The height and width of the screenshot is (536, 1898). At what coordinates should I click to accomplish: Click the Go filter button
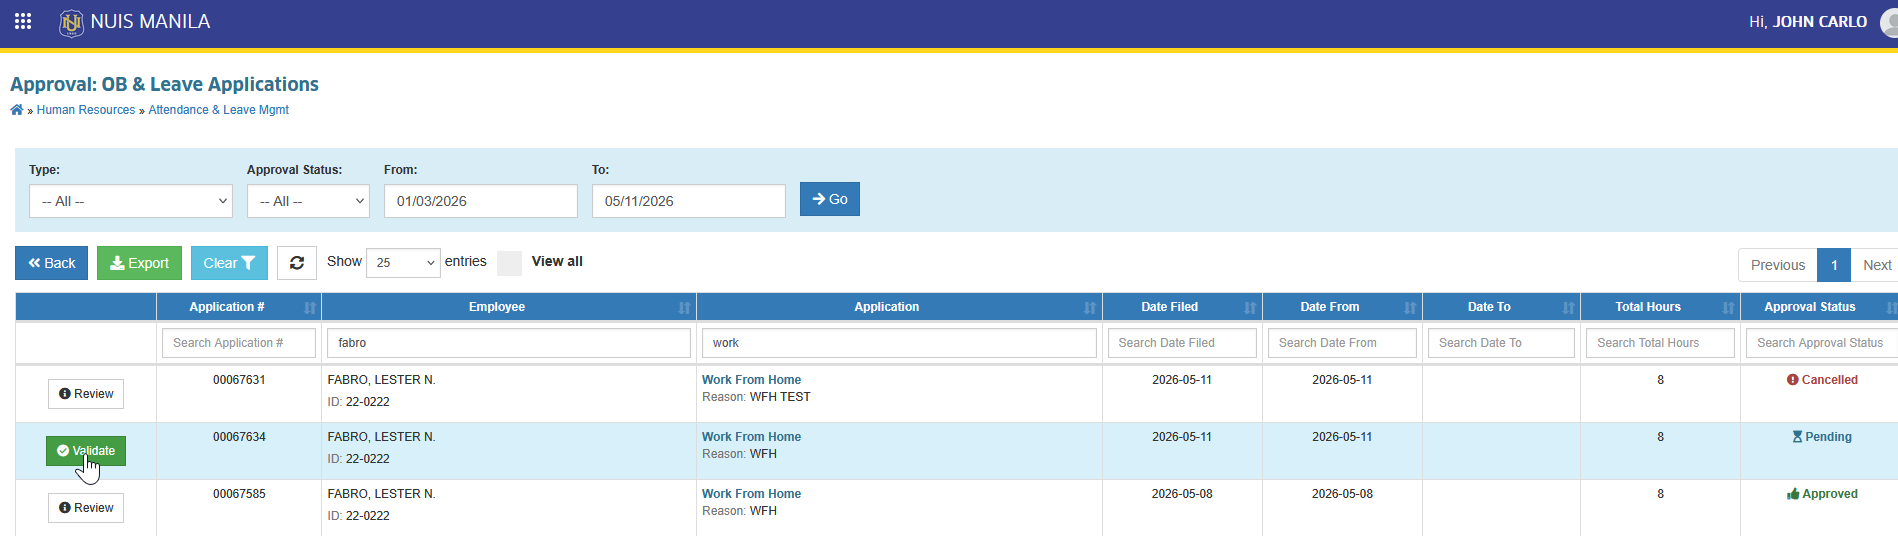pyautogui.click(x=830, y=199)
